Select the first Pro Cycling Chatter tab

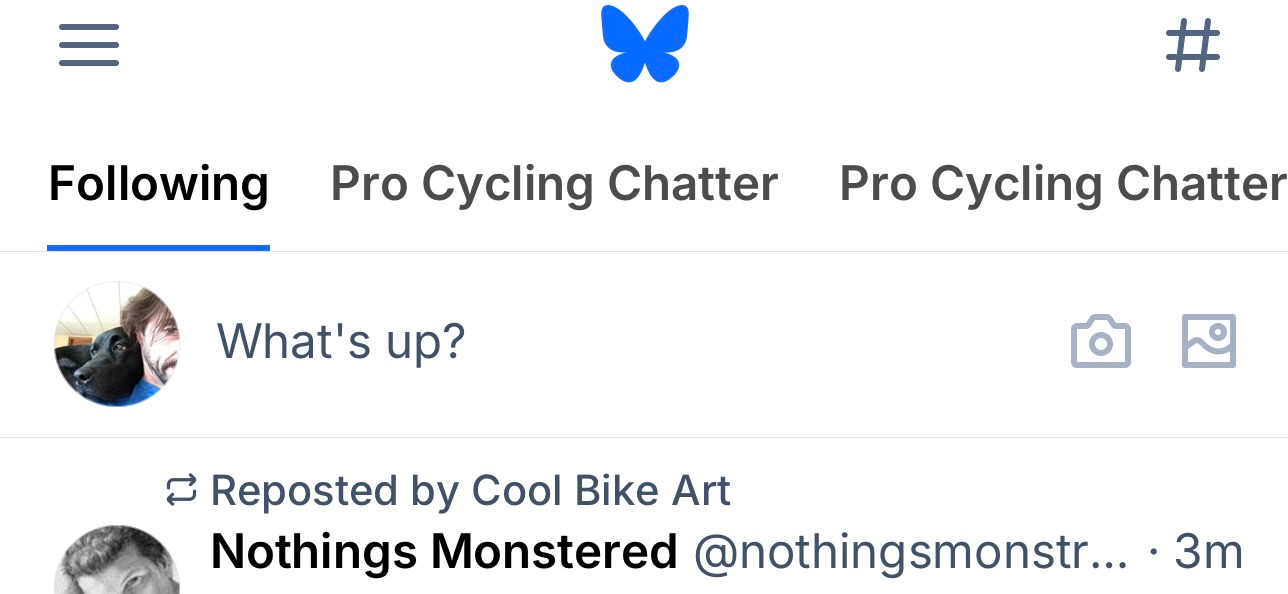click(x=554, y=184)
